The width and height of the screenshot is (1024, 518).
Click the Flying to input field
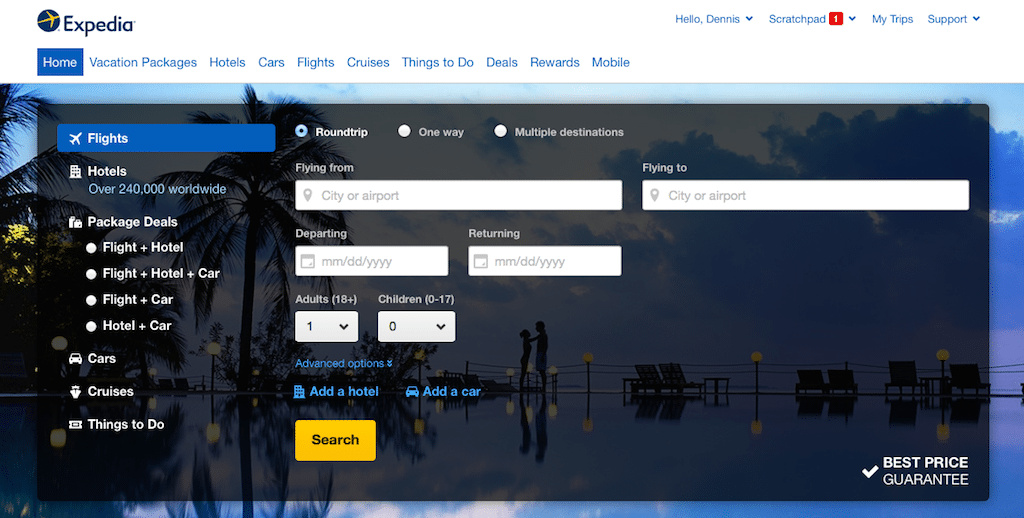805,195
